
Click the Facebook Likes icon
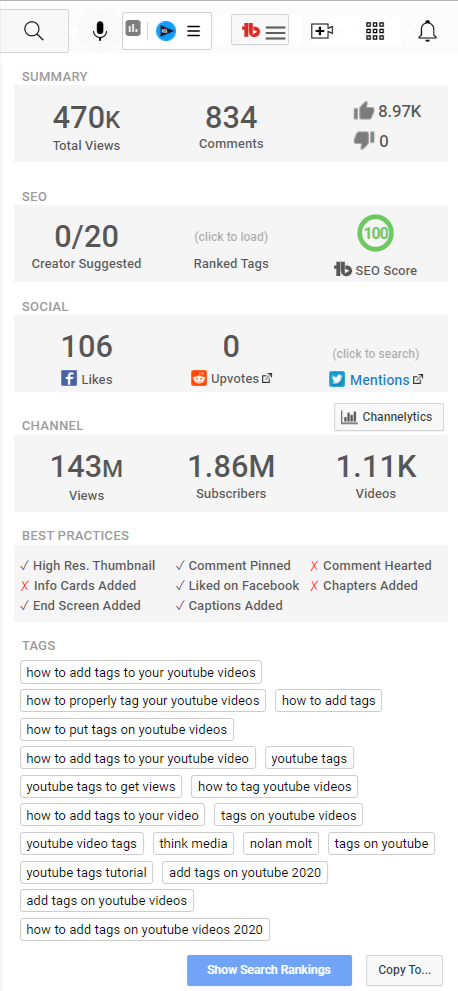point(69,379)
